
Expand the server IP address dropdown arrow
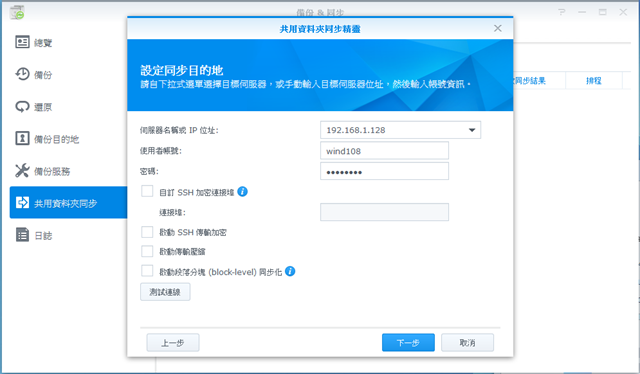472,130
